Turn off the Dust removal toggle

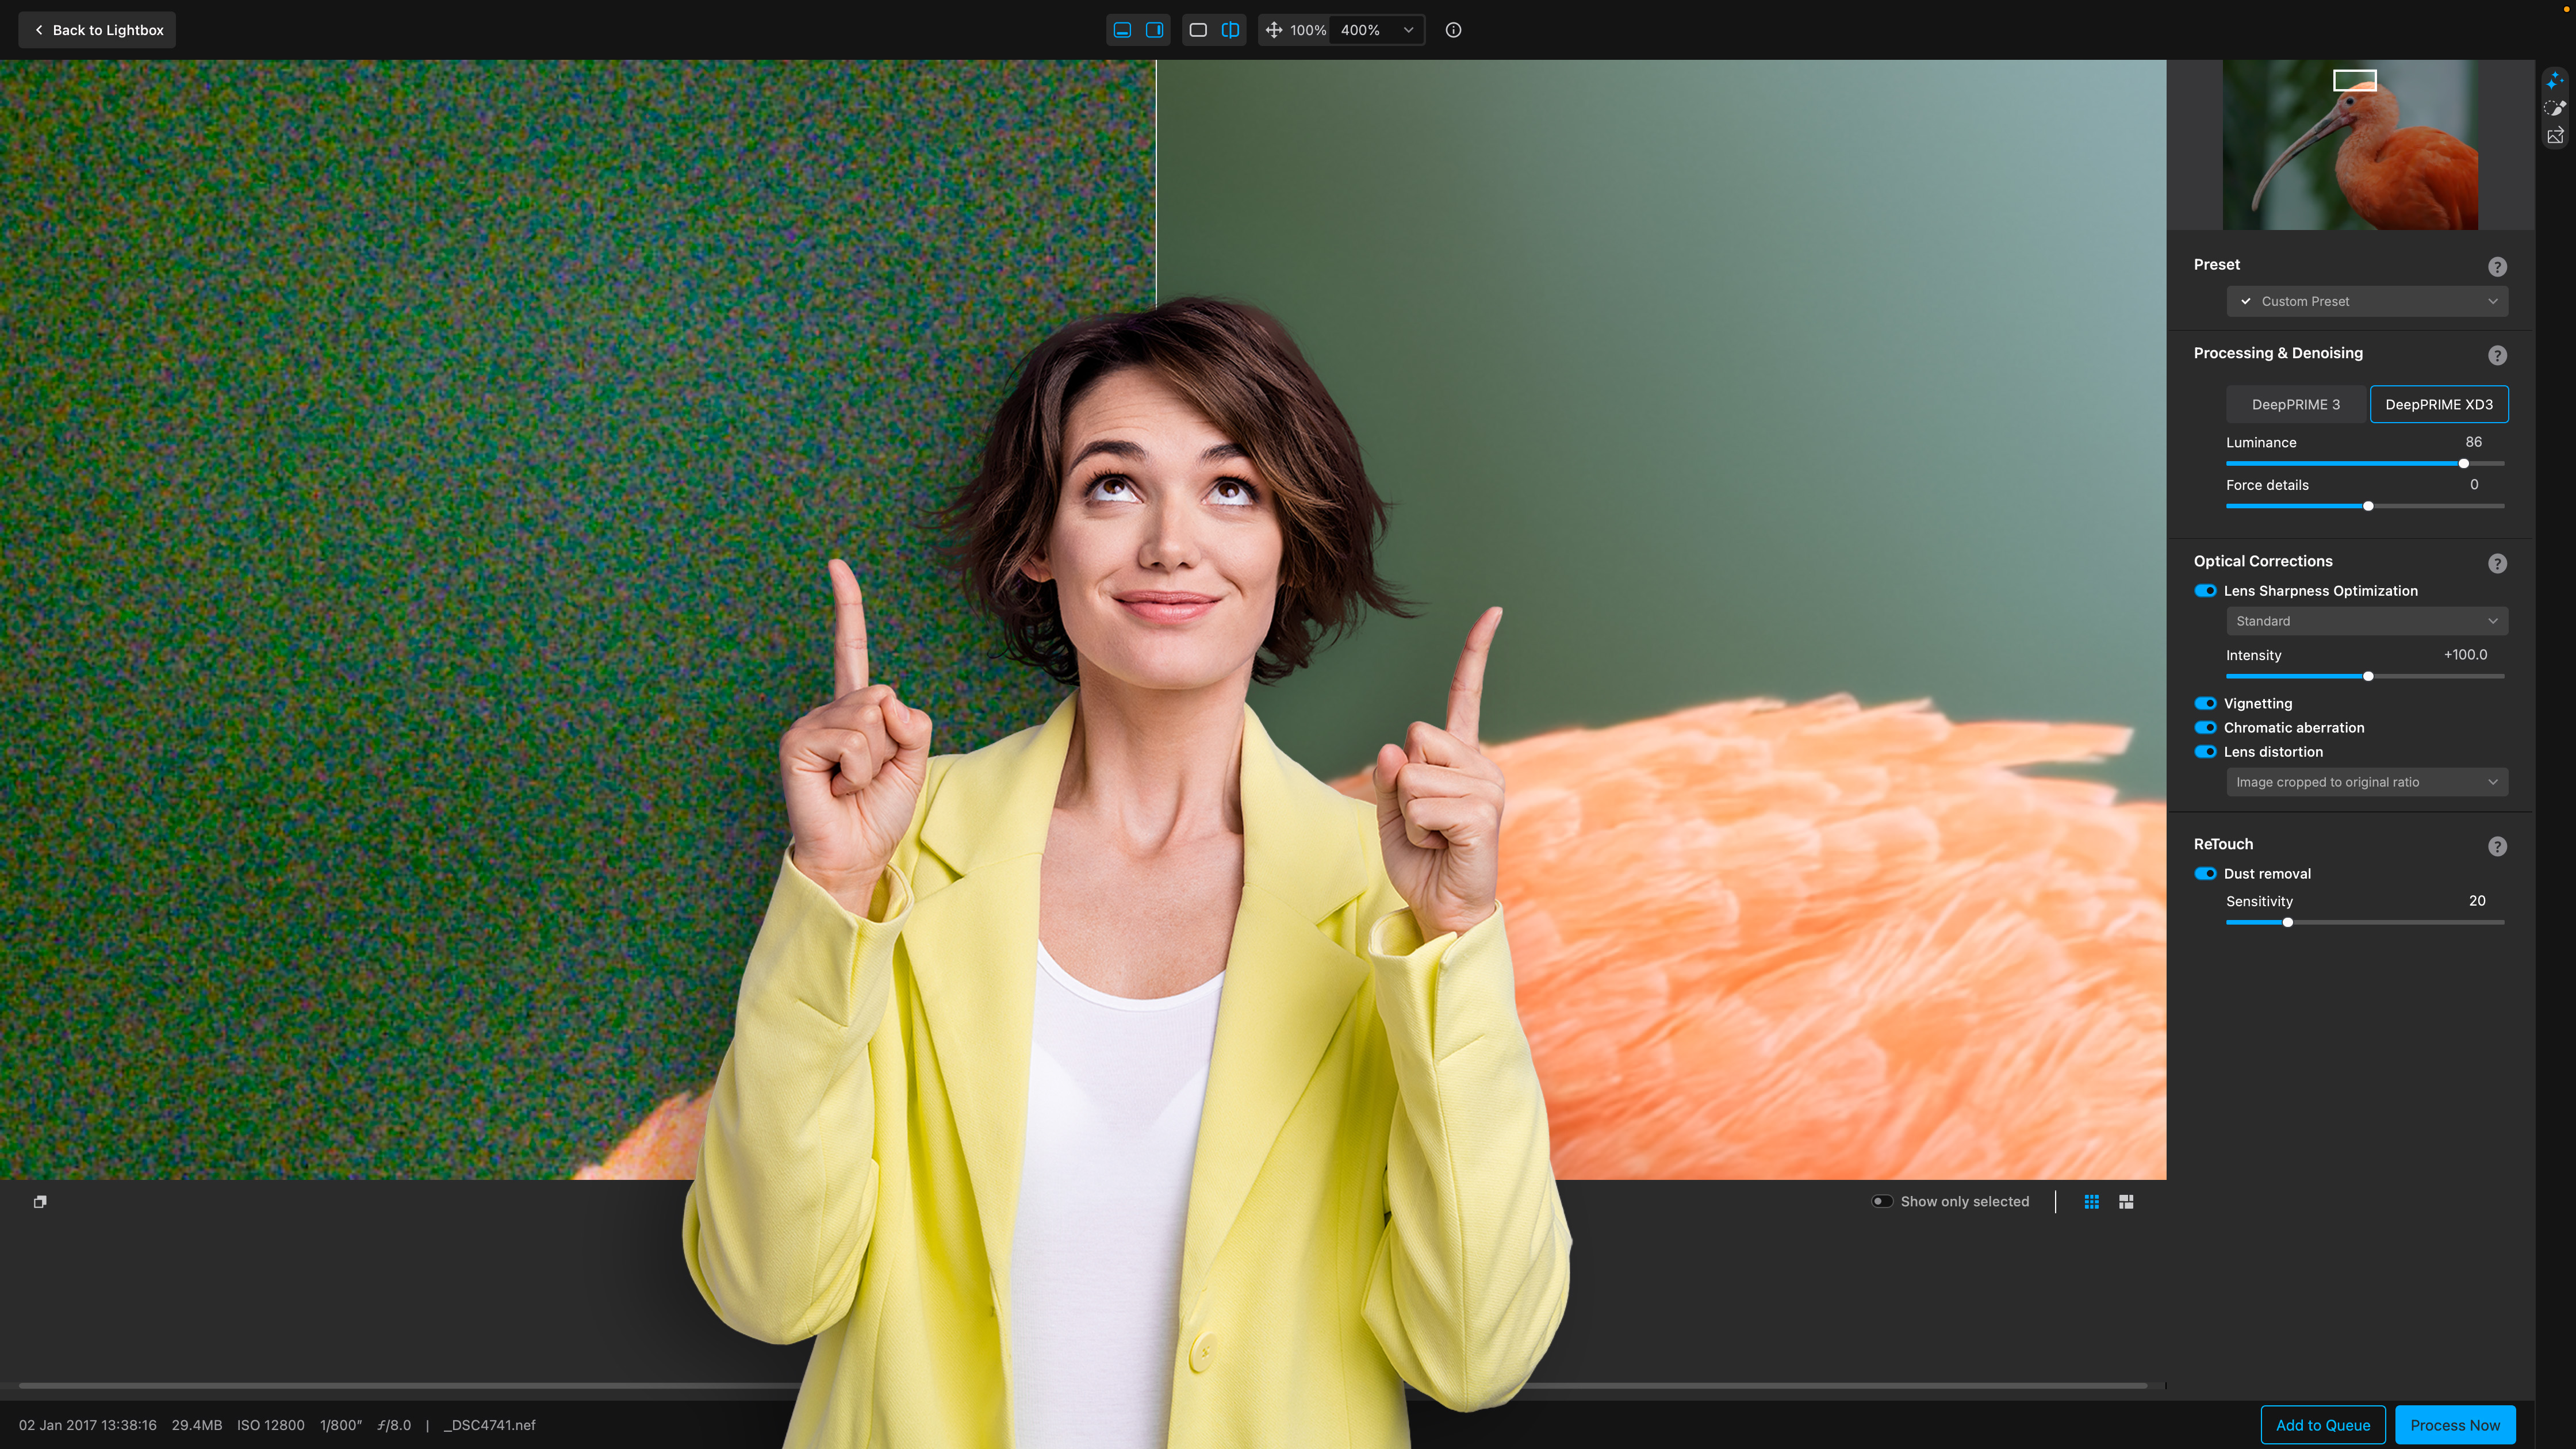(2206, 873)
